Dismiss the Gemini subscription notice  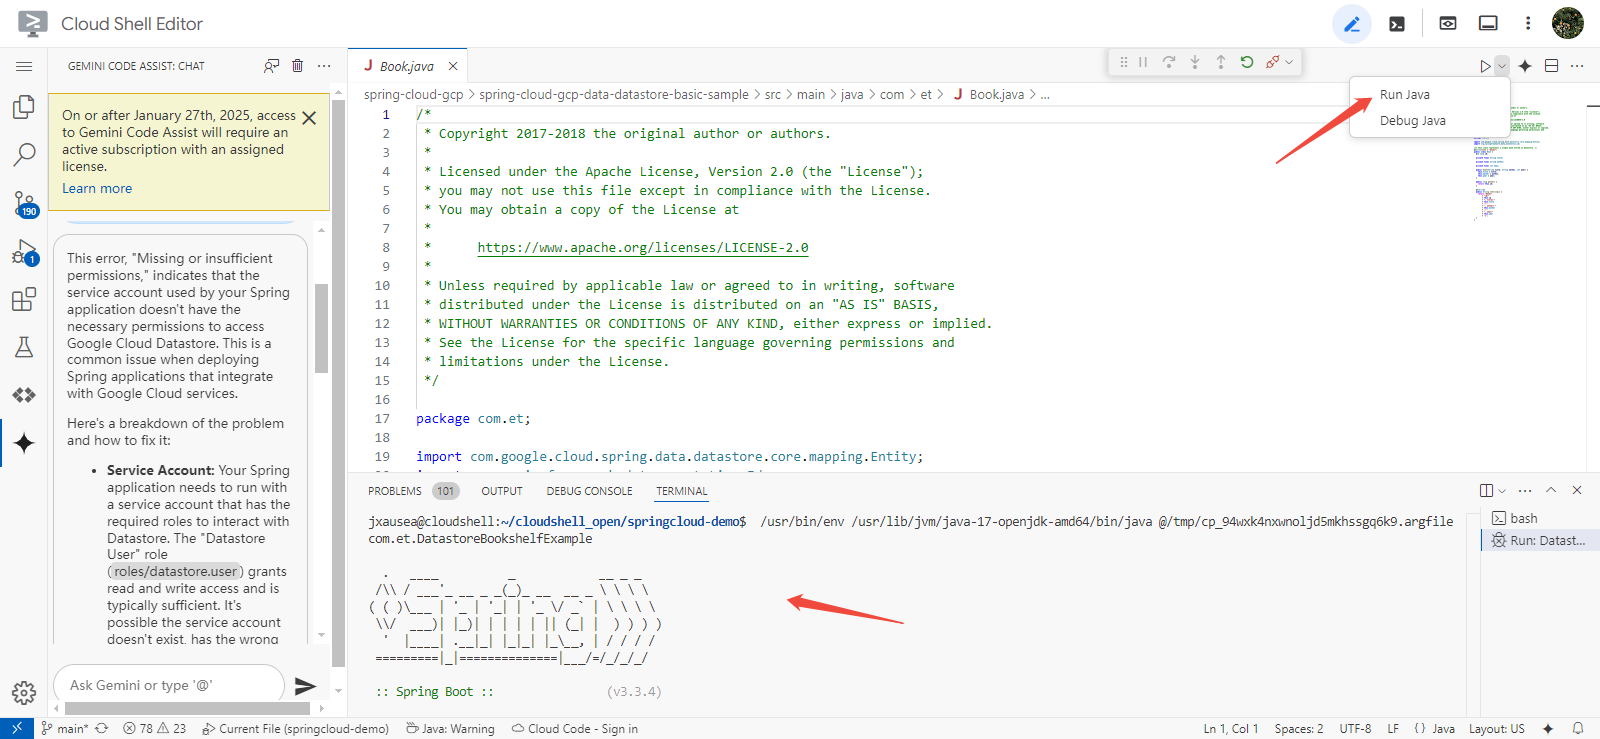pos(309,118)
